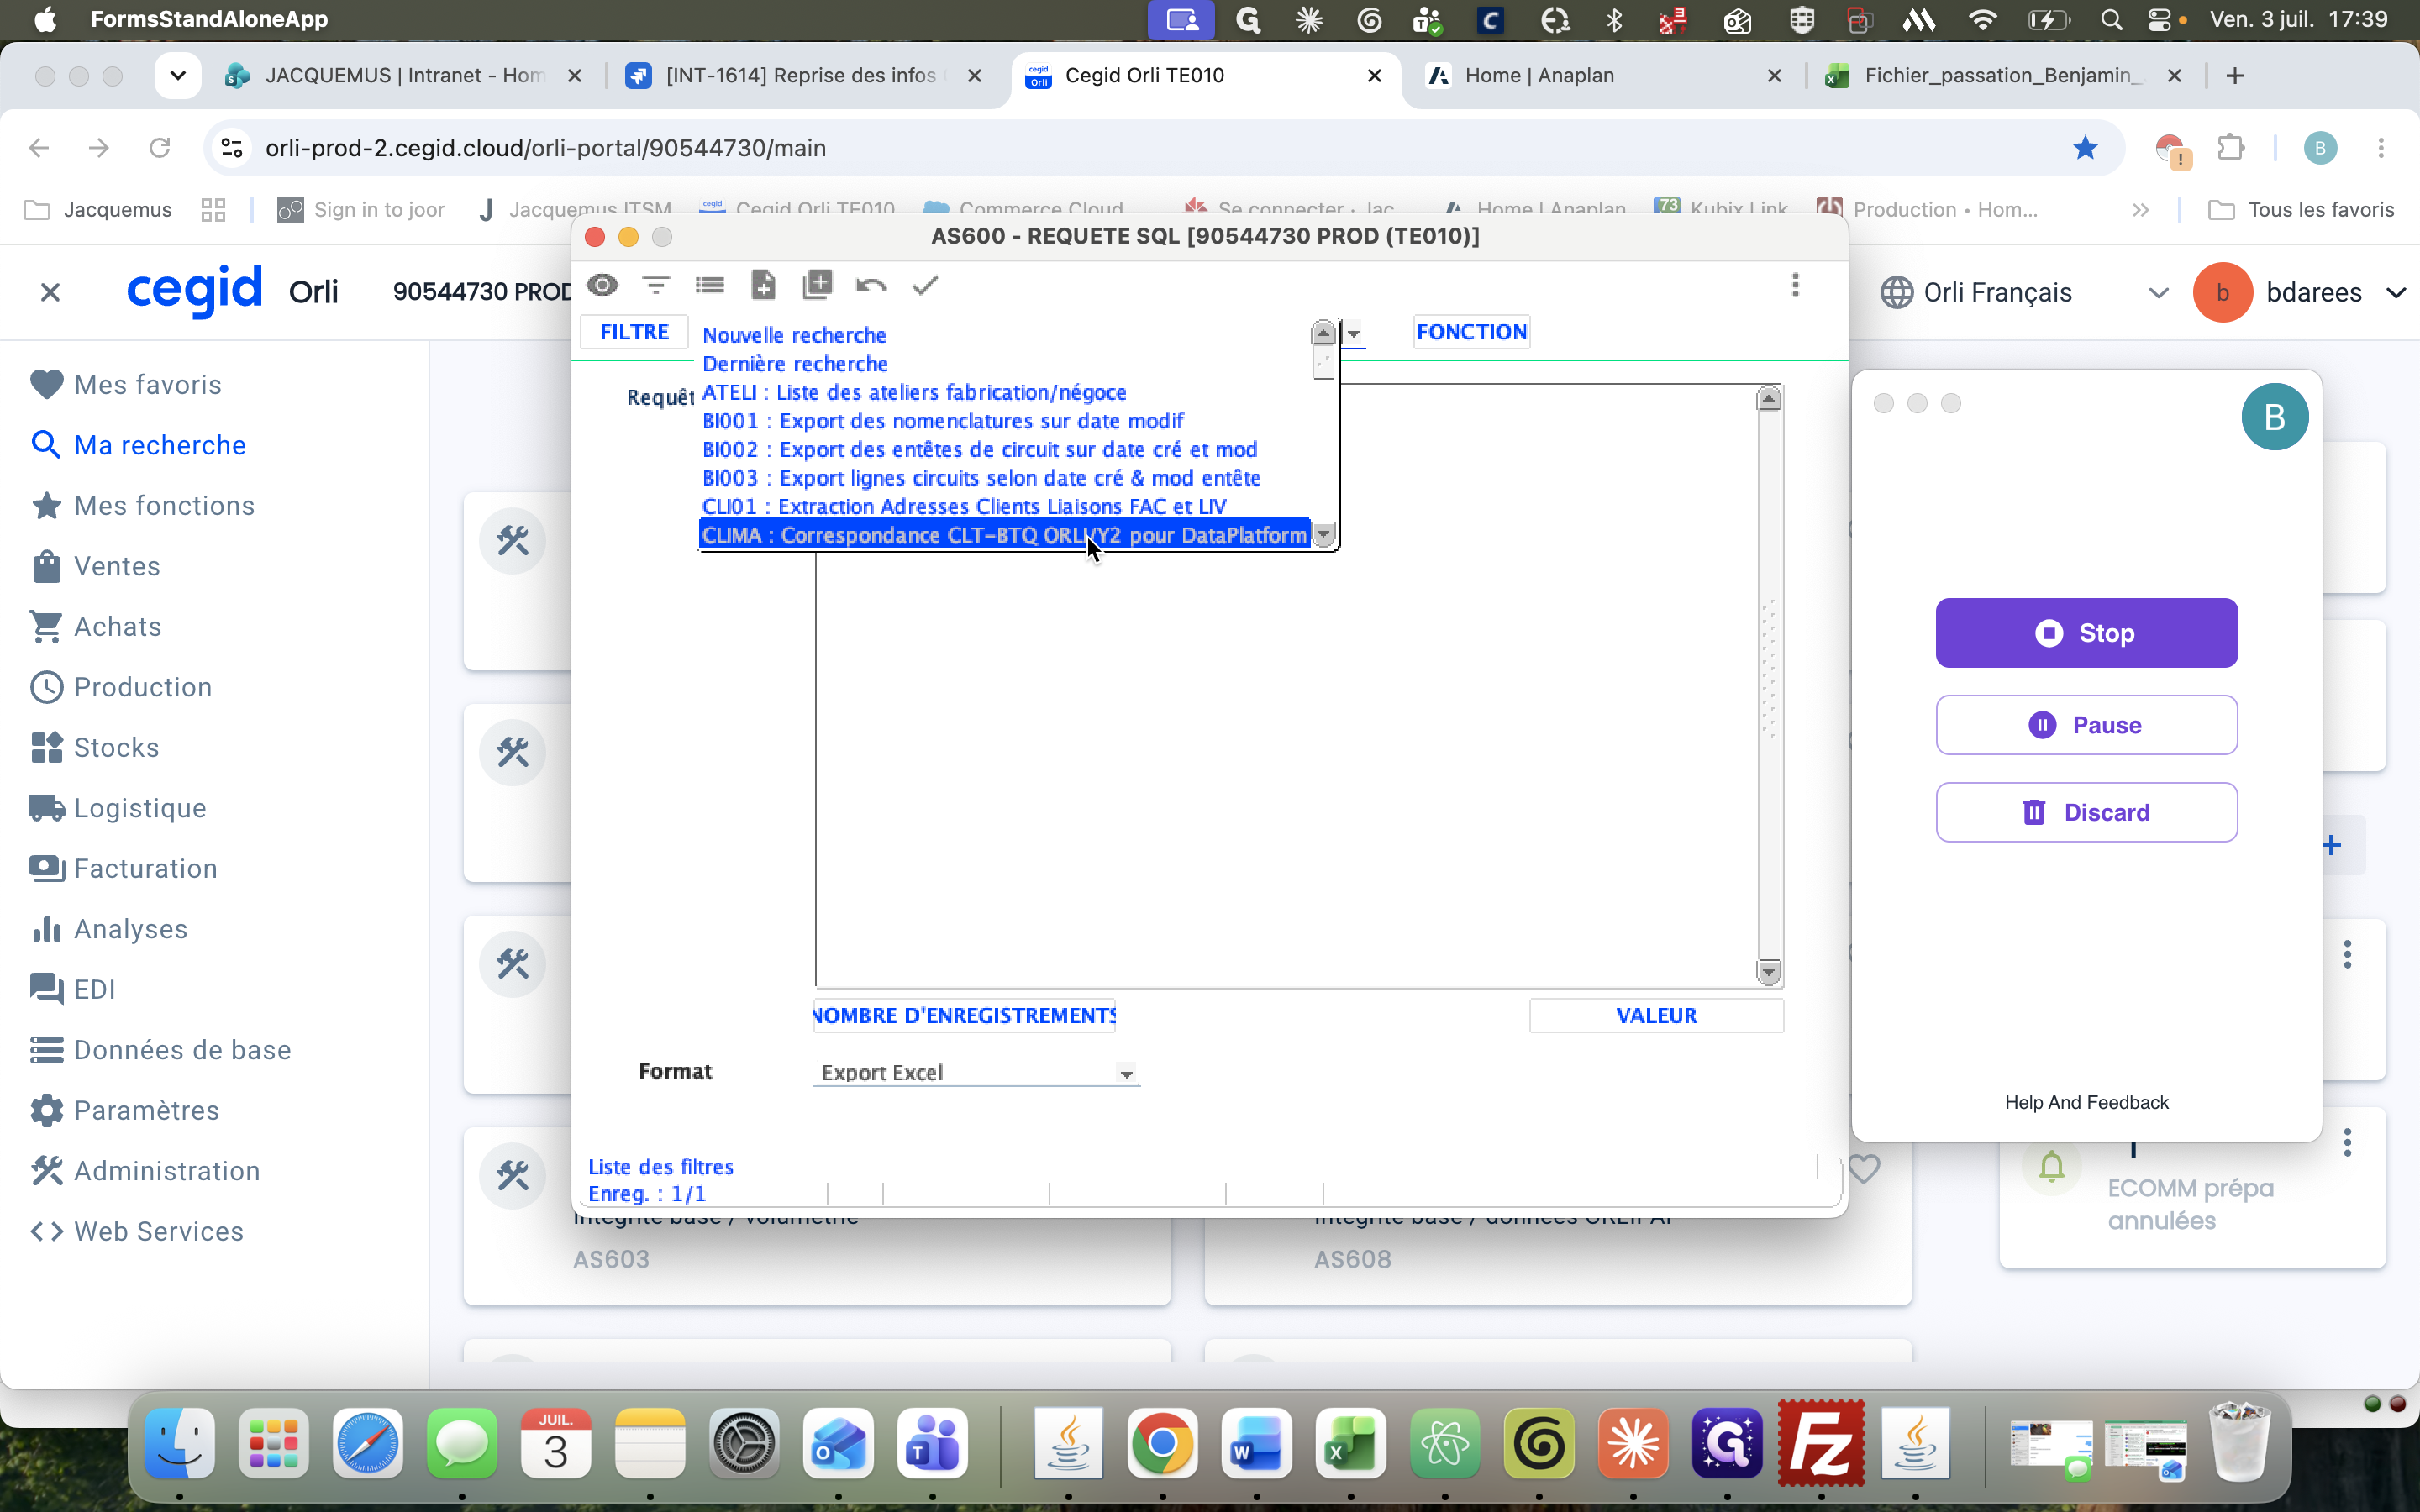Click the dropdown list scroll-down arrow
The width and height of the screenshot is (2420, 1512).
click(1324, 535)
